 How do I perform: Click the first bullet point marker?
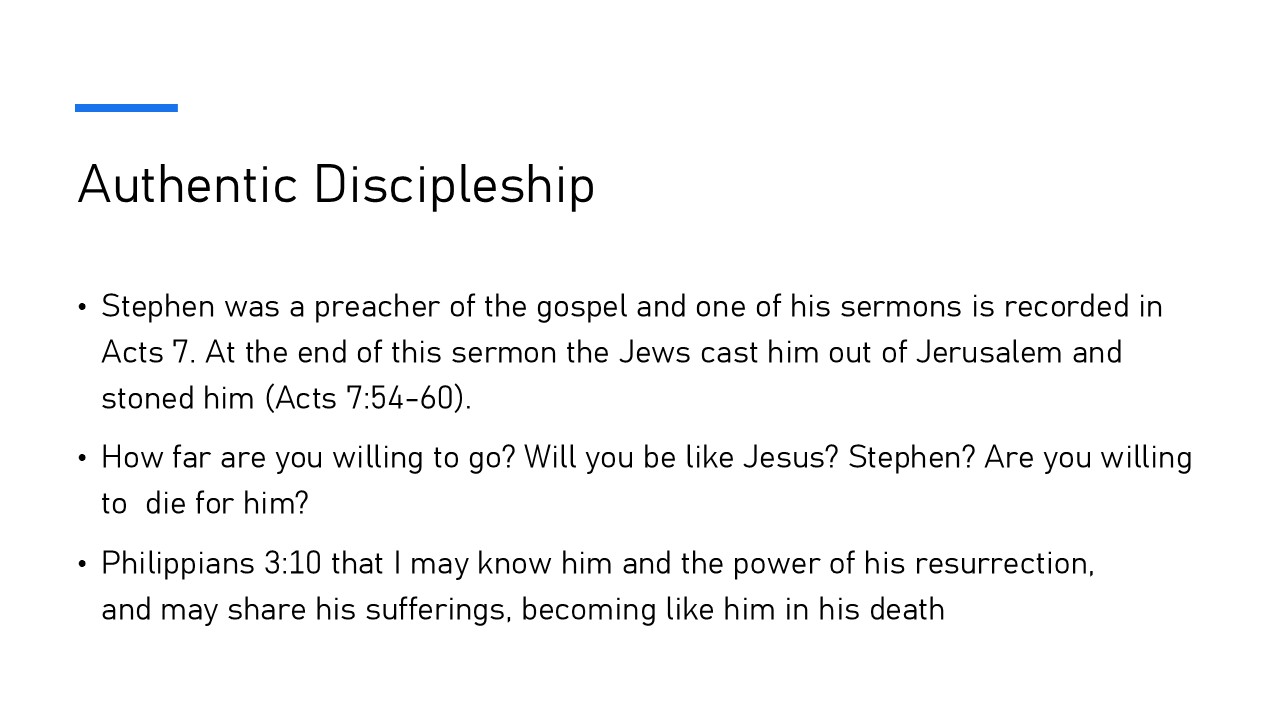point(83,307)
